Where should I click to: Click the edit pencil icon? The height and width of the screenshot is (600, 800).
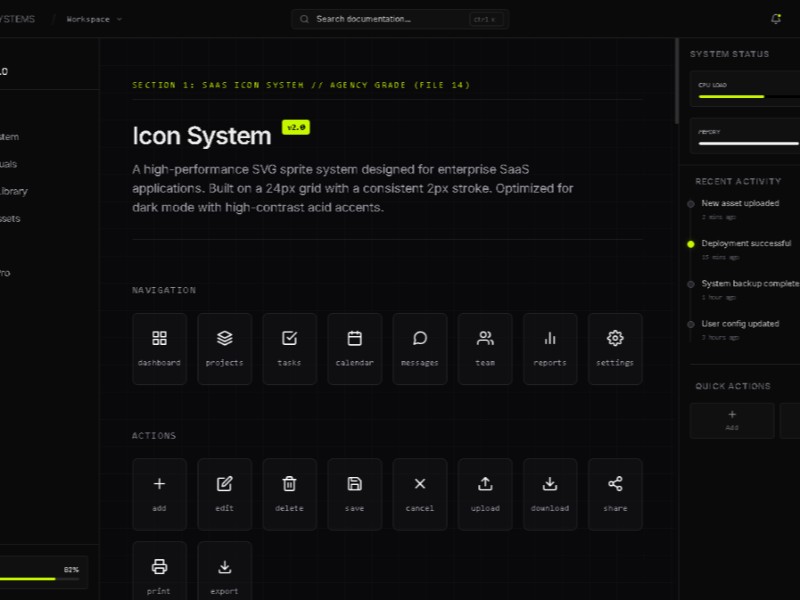coord(224,493)
